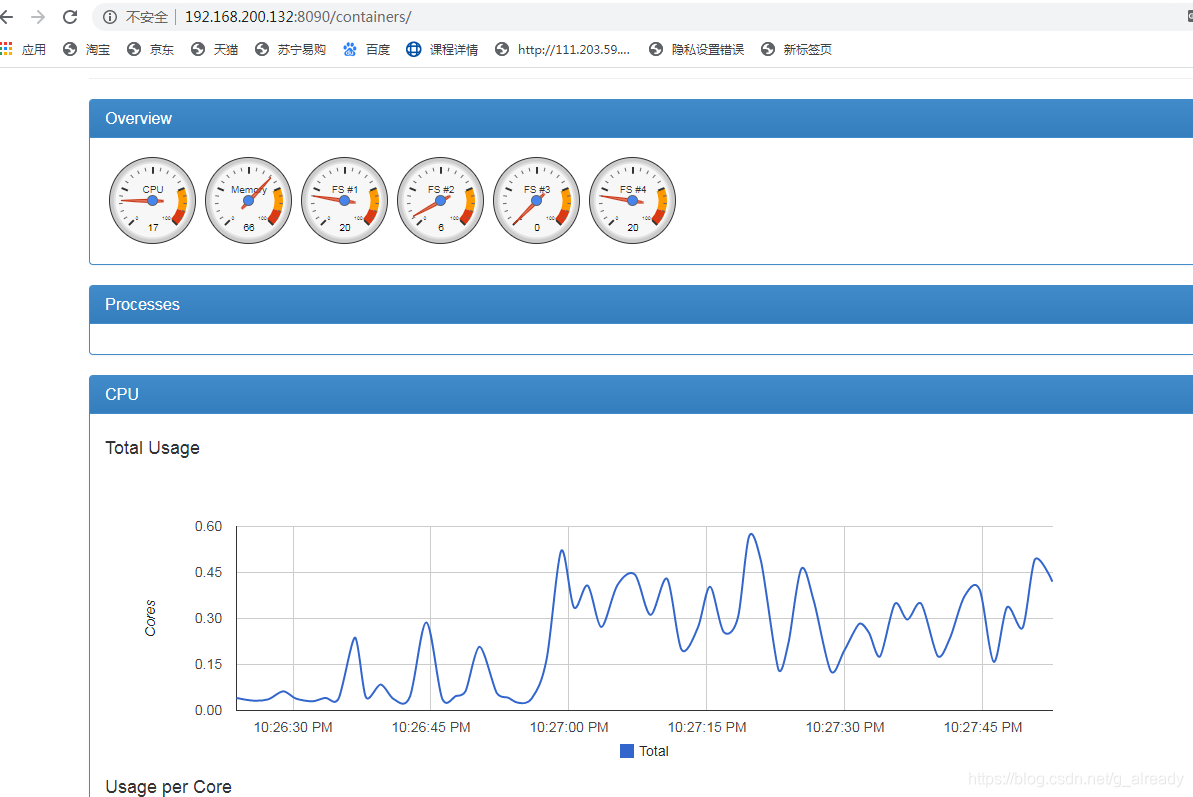Click the Cores axis title
The height and width of the screenshot is (797, 1193).
[150, 618]
